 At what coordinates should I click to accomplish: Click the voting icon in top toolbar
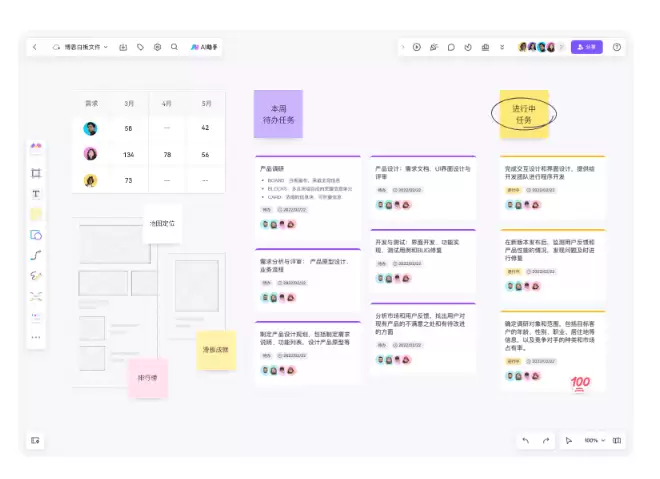tap(485, 47)
